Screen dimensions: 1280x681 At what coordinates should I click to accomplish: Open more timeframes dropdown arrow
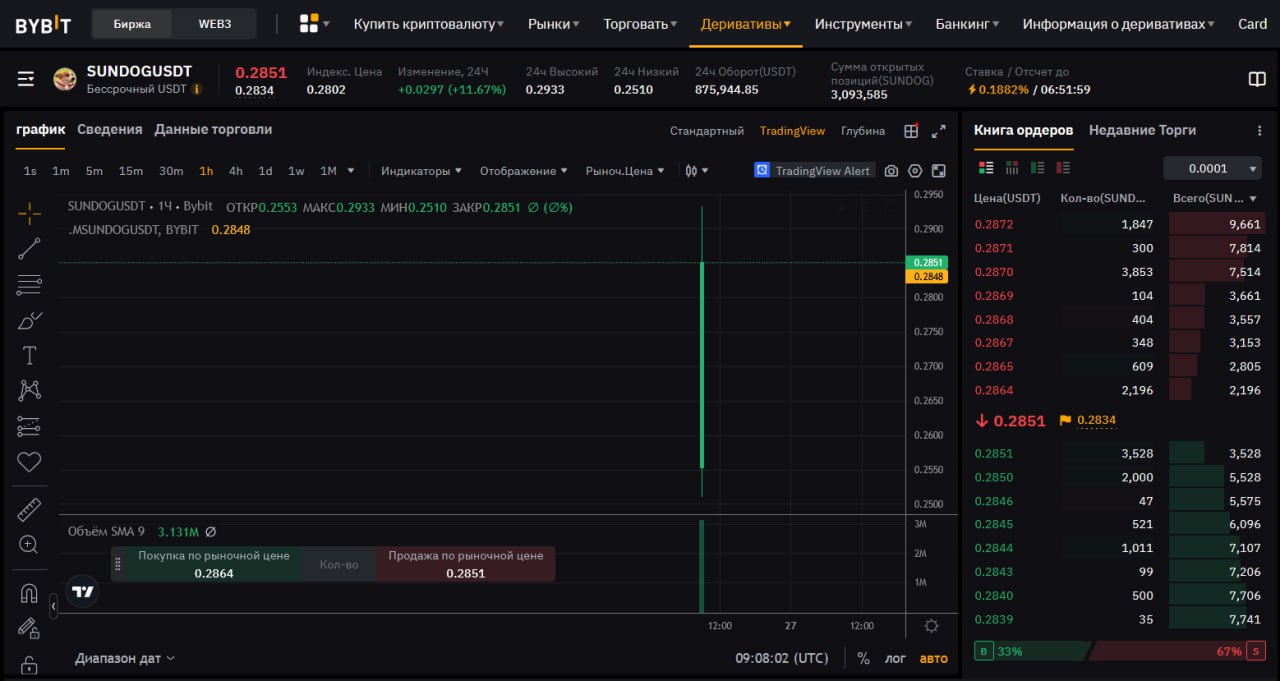coord(351,171)
